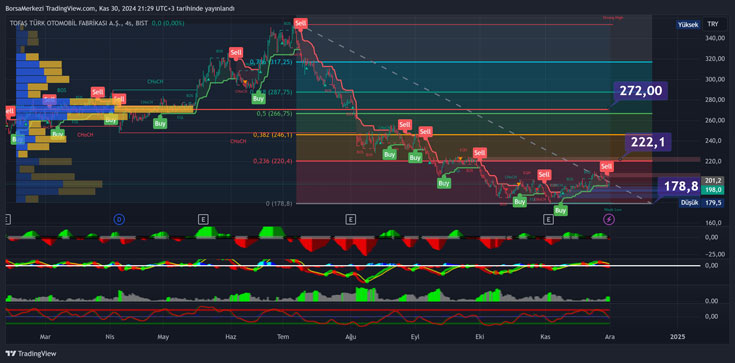The image size is (735, 363).
Task: Click 160,0 on the price axis
Action: click(x=713, y=223)
